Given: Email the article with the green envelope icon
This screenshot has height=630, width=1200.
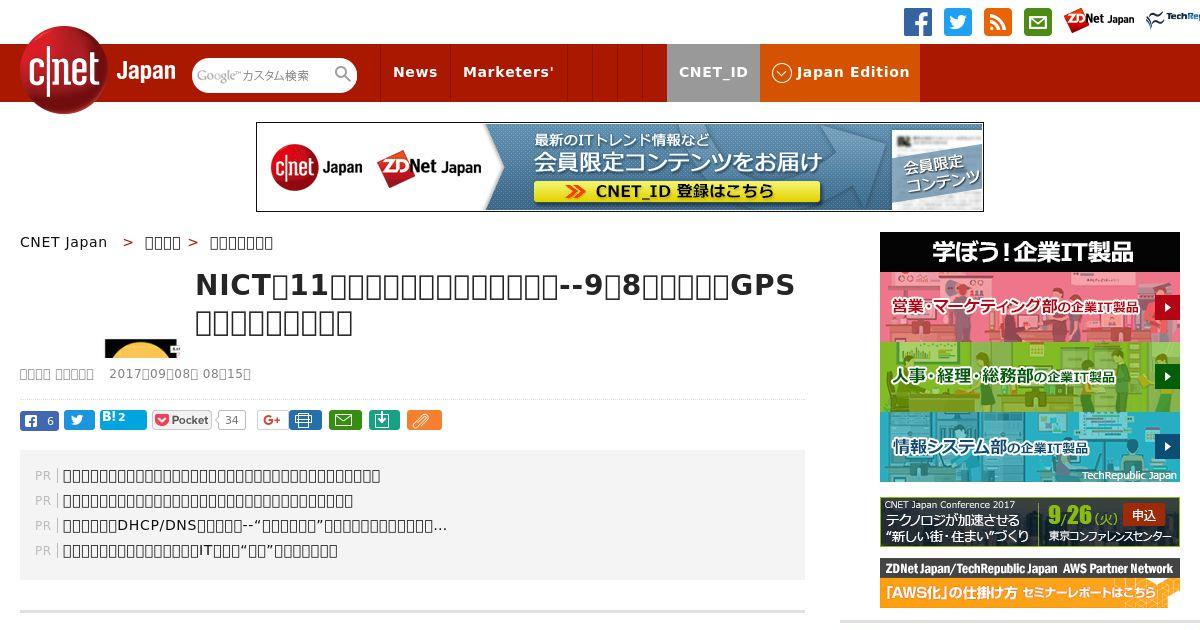Looking at the screenshot, I should tap(345, 421).
